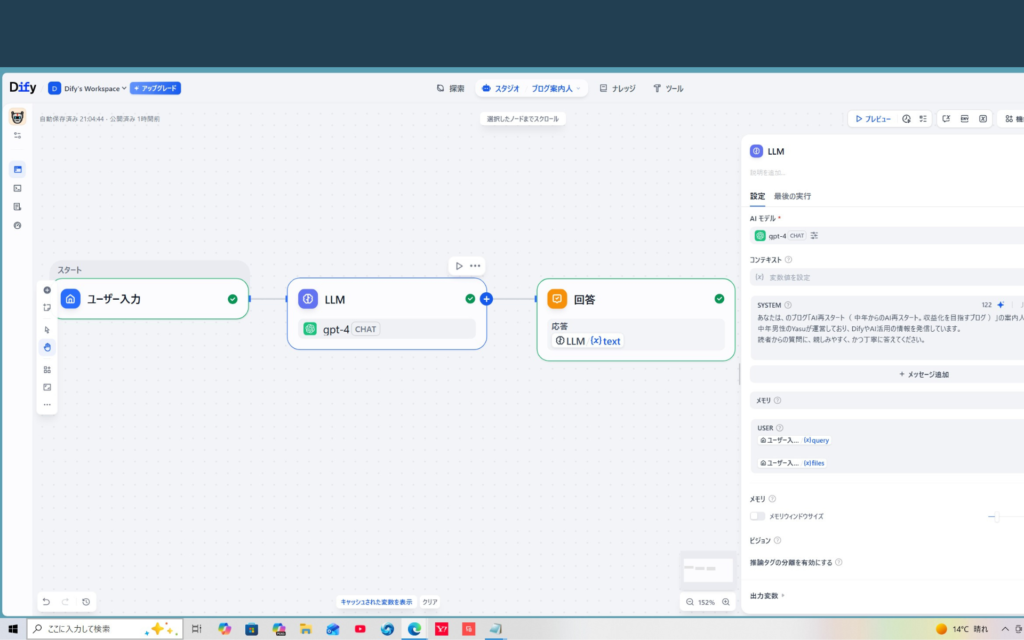Select the hand grab tool for canvas panning

pos(46,347)
